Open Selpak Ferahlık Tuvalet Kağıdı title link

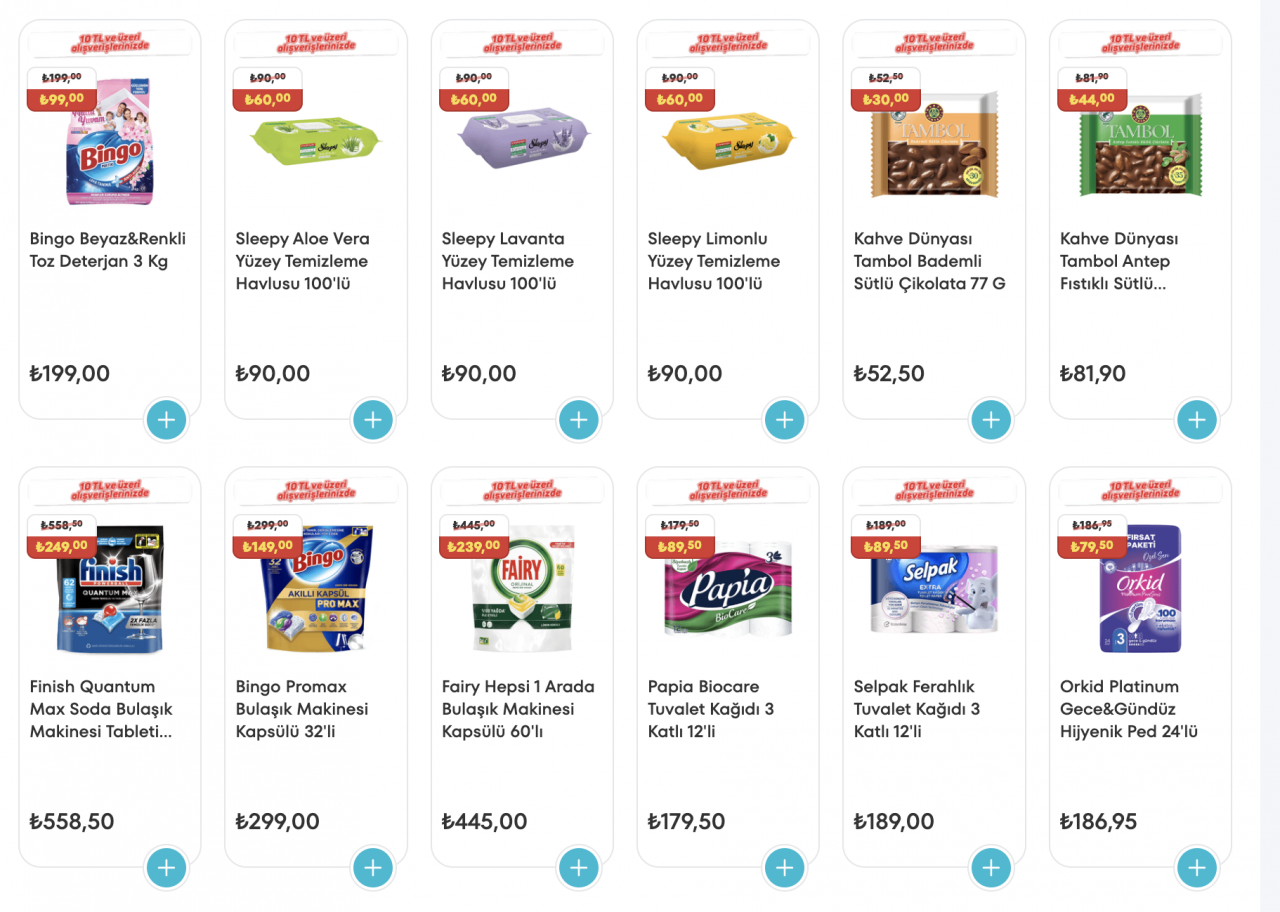click(917, 709)
